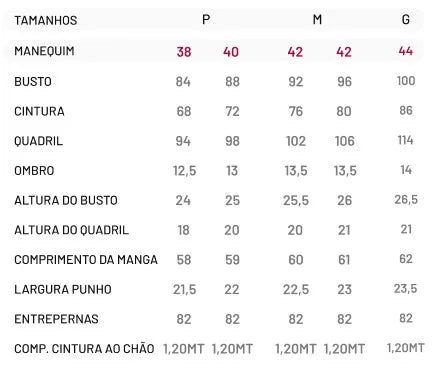Click the LARGURA PUNHO label
Viewport: 437px width, 373px height.
63,289
